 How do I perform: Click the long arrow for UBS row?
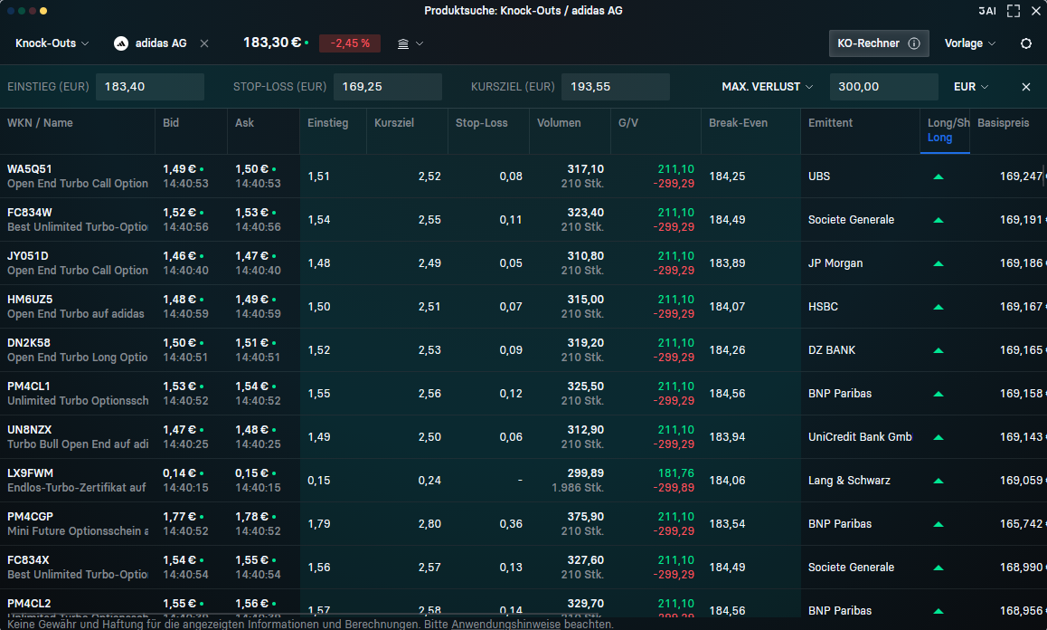point(938,176)
